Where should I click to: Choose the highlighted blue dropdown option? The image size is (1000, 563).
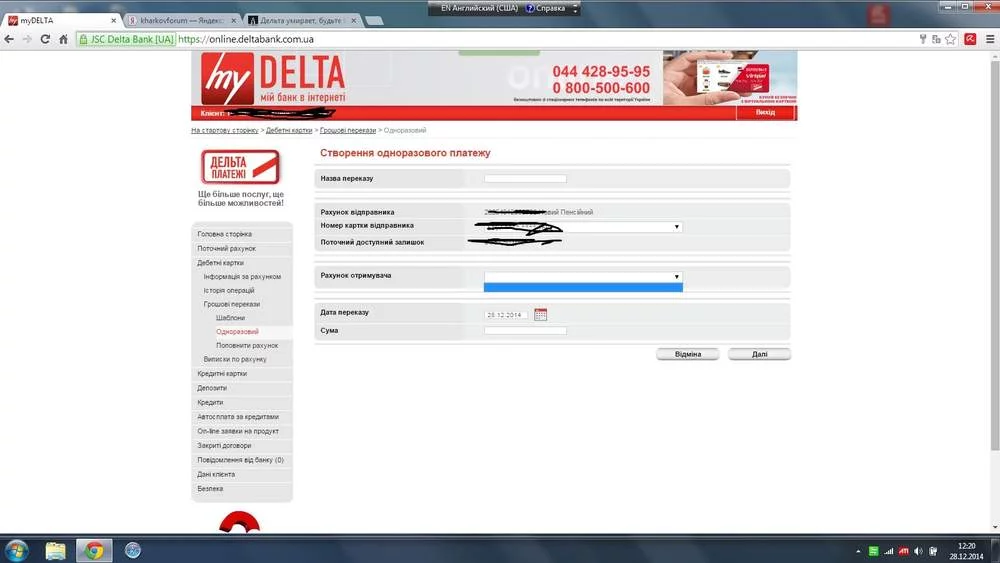tap(583, 288)
